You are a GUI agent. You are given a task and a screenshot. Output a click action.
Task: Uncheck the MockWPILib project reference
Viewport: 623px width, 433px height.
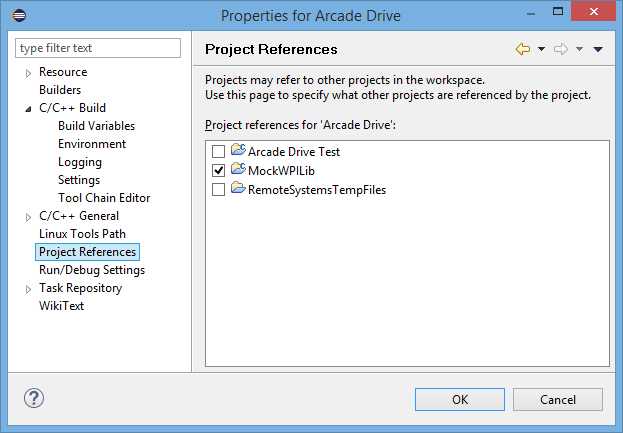pos(219,171)
